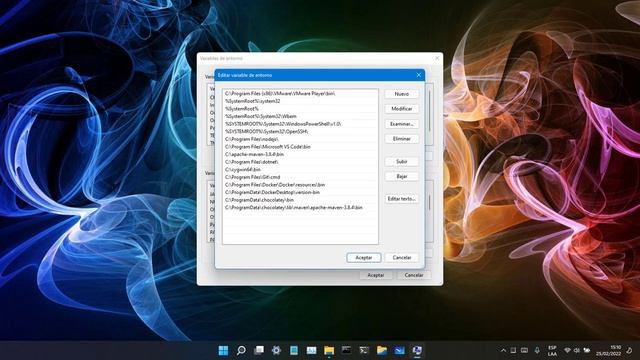Select the Microsoft VS Code\bin entry

pos(300,147)
